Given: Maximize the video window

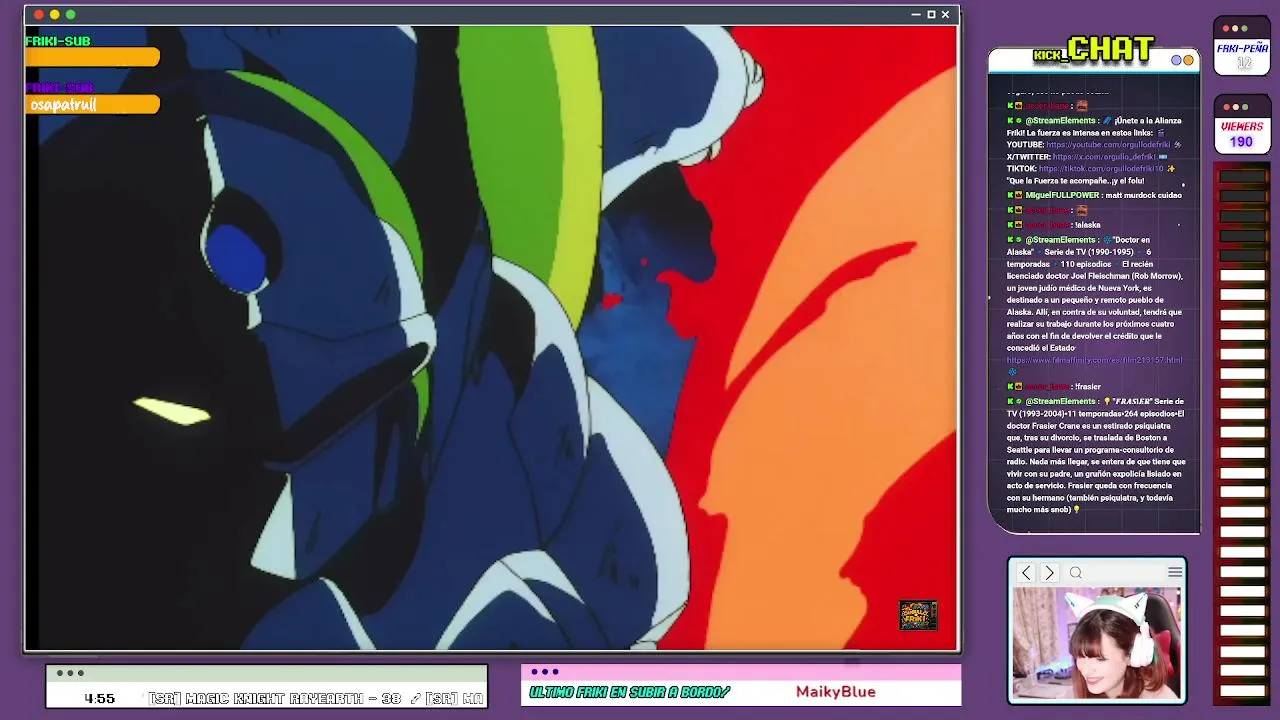Looking at the screenshot, I should click(930, 14).
